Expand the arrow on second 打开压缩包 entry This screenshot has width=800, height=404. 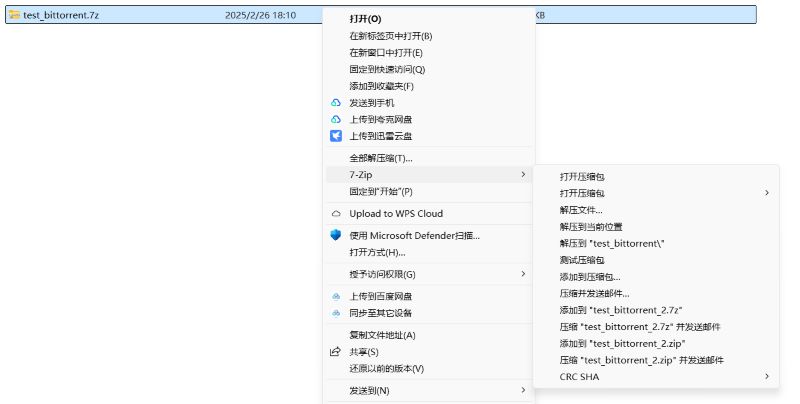(767, 193)
